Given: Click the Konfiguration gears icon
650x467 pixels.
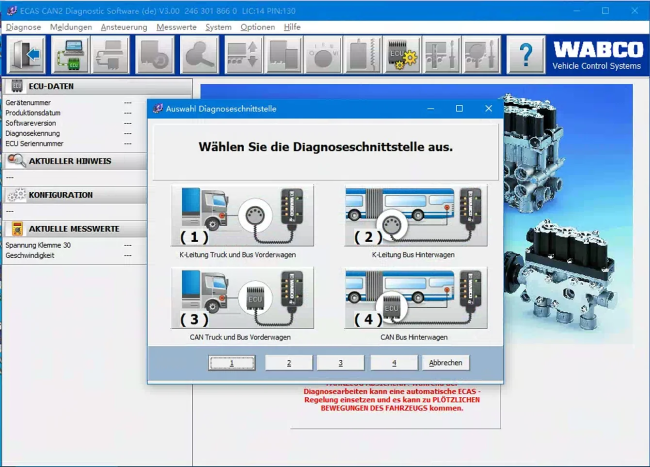Looking at the screenshot, I should 16,195.
